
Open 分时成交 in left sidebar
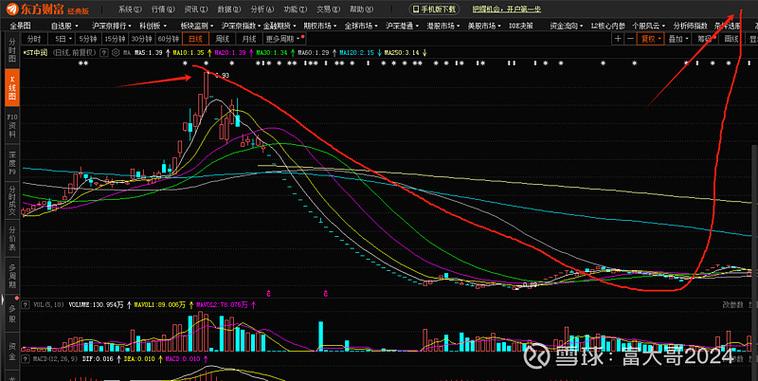pos(12,199)
